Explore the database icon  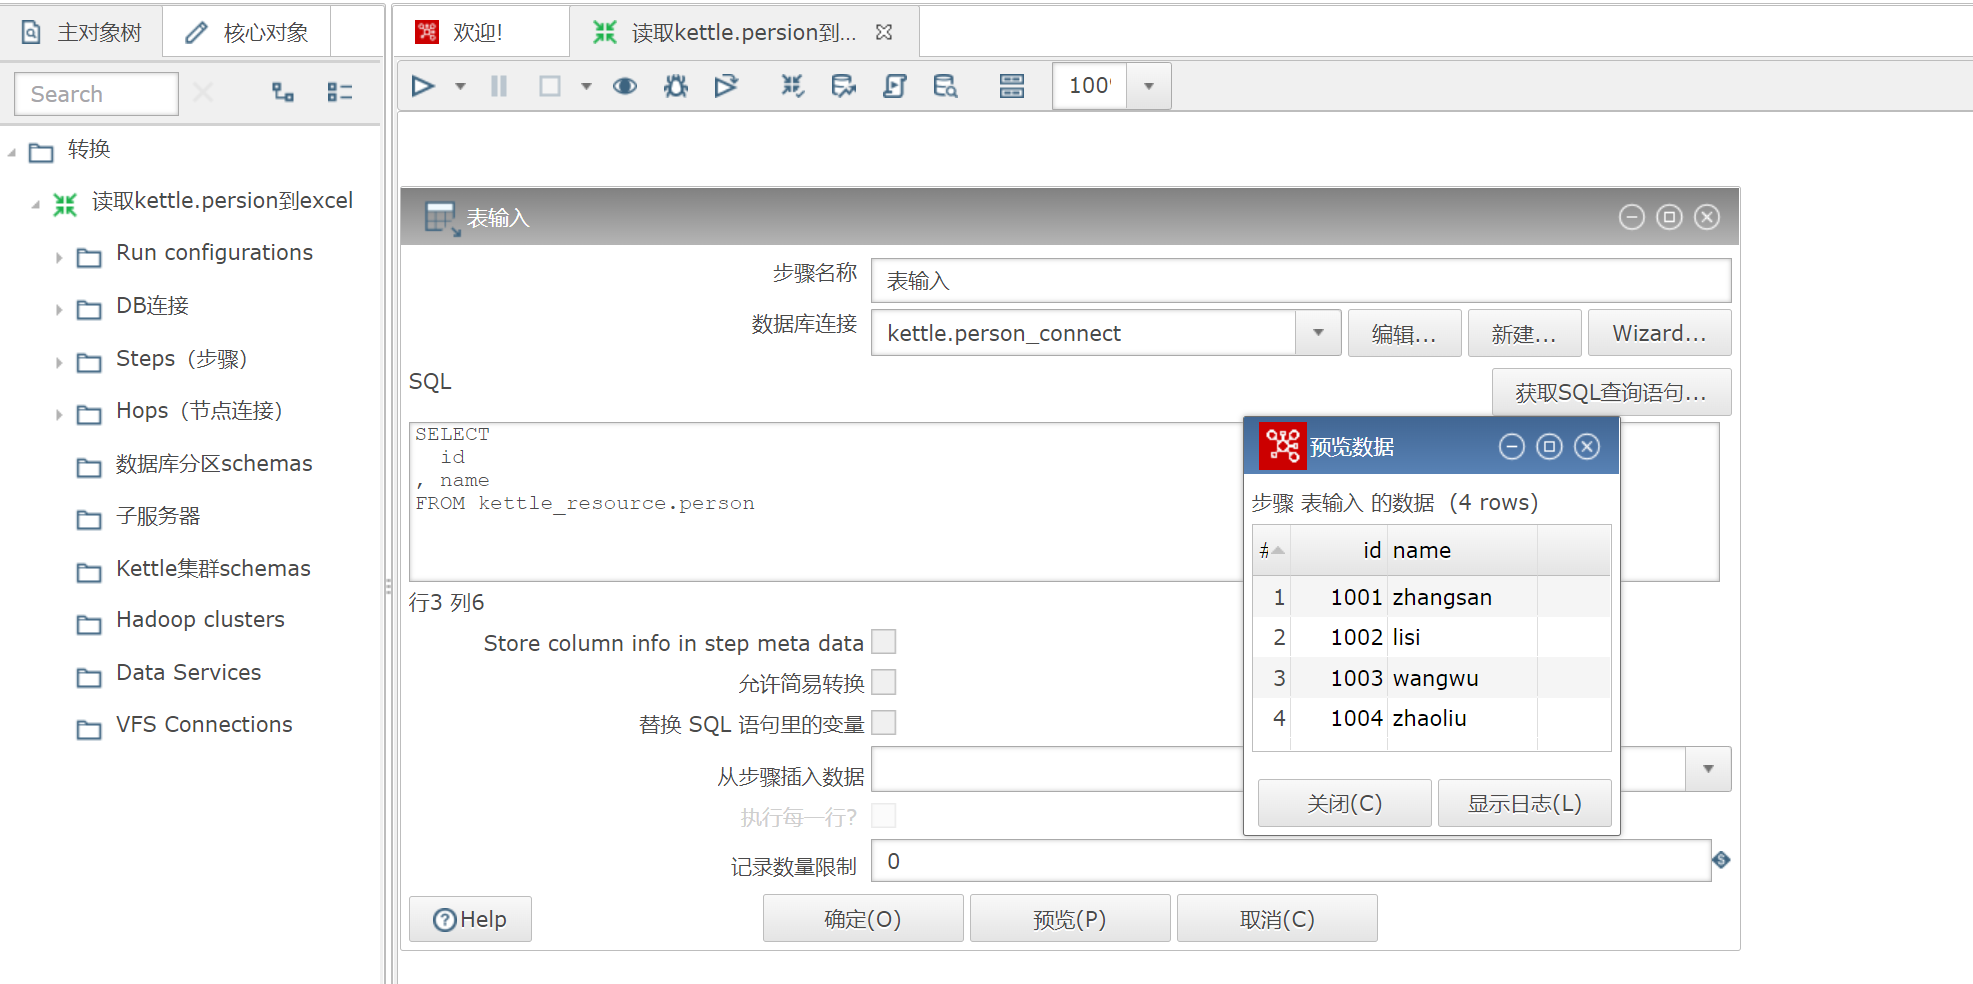(x=945, y=86)
